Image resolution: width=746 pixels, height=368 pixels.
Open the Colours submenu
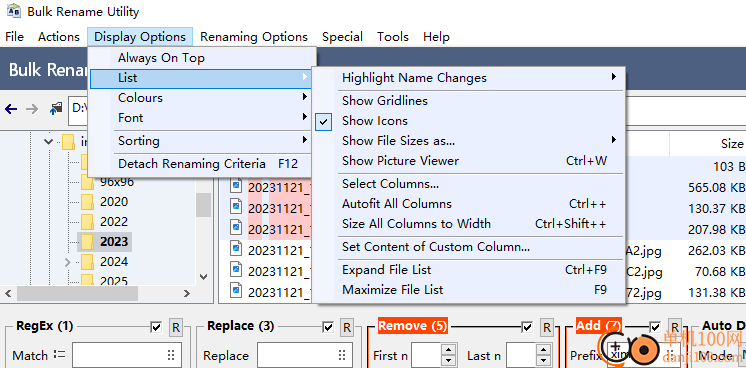pos(202,98)
